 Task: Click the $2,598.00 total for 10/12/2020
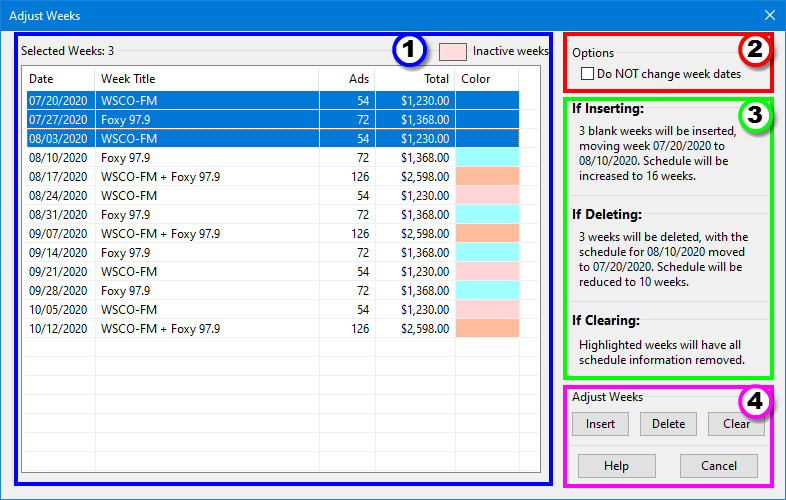425,329
